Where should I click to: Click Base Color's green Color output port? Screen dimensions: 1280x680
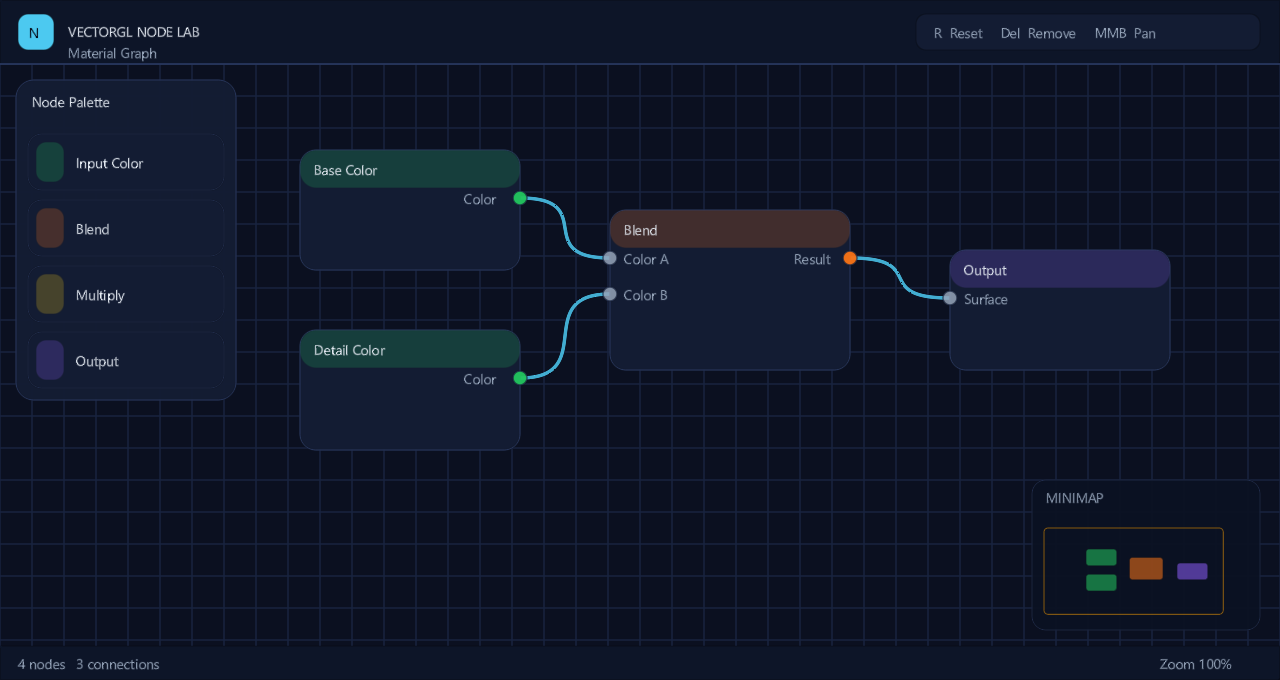(x=520, y=198)
